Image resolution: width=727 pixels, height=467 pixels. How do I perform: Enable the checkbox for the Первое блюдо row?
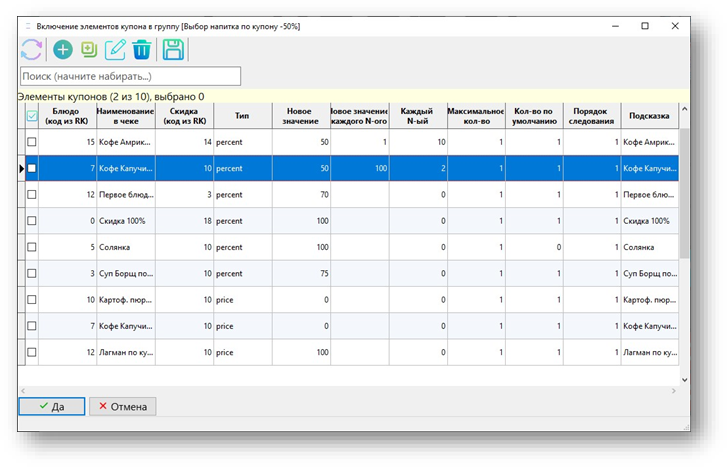31,194
